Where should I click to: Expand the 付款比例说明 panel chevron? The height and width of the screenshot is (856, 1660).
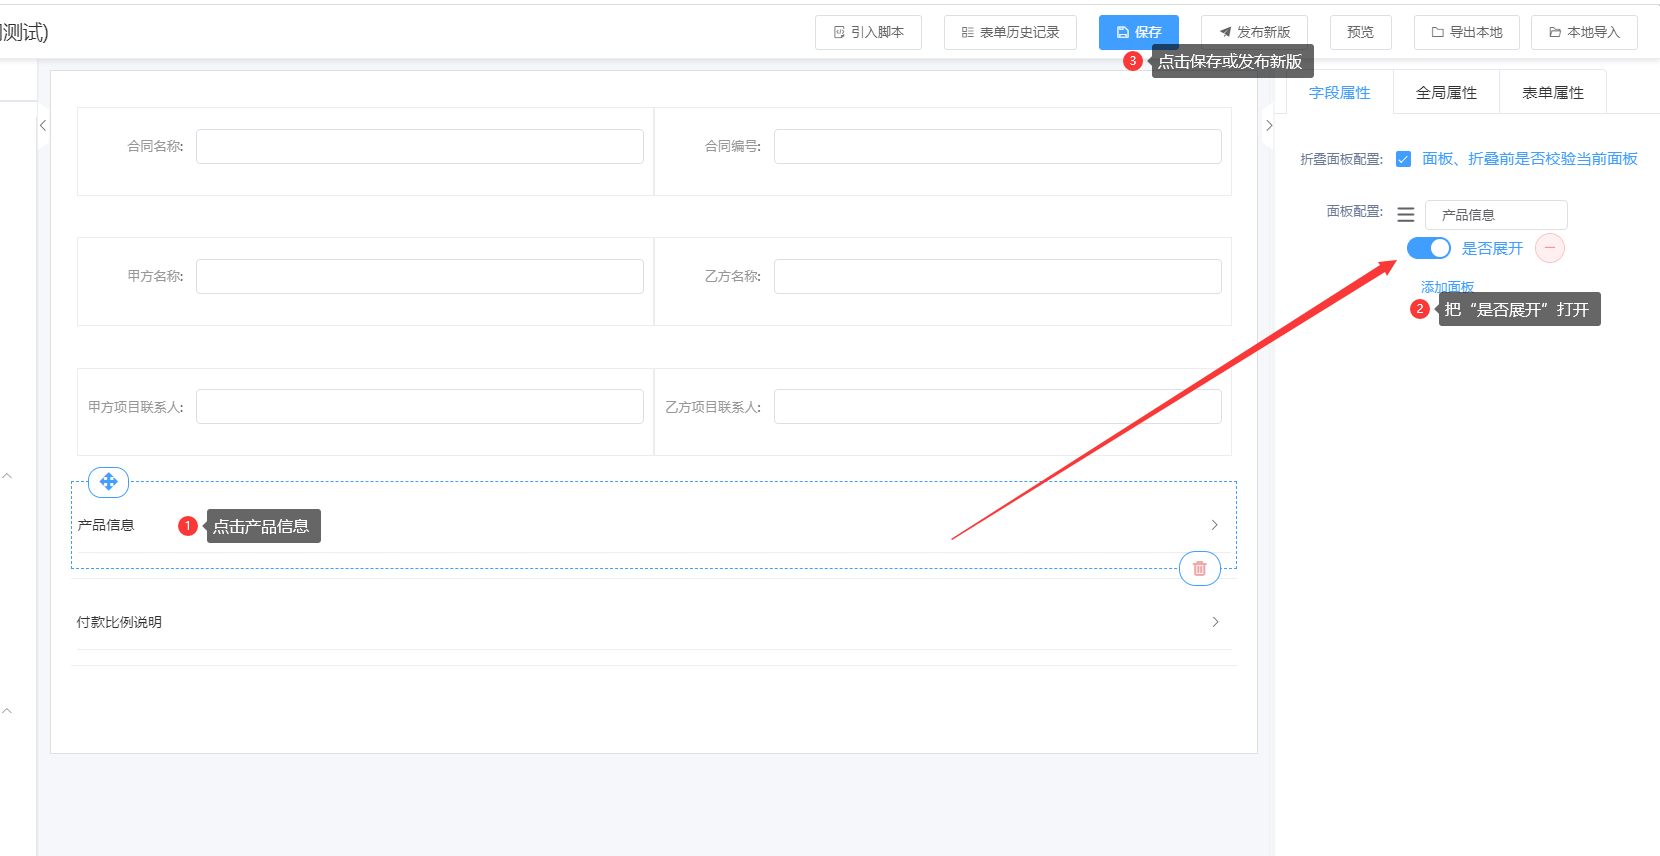click(x=1215, y=622)
